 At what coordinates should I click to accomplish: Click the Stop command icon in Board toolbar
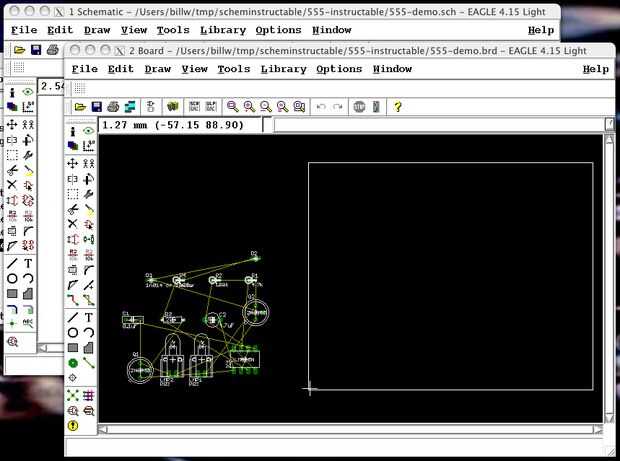[359, 107]
